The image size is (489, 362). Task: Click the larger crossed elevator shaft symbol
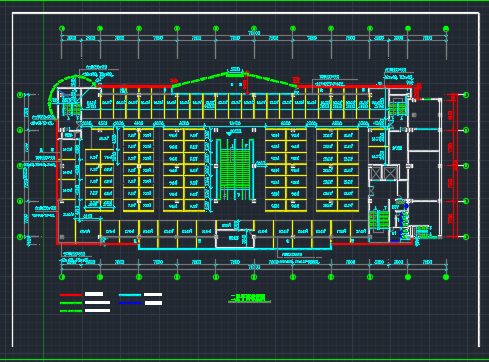[390, 173]
